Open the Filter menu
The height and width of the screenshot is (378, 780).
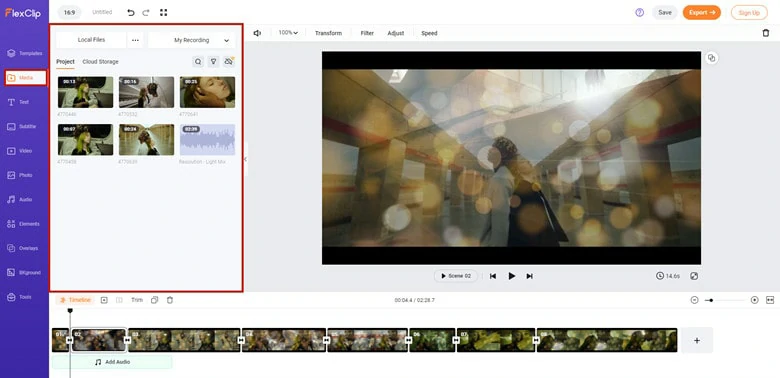(367, 33)
